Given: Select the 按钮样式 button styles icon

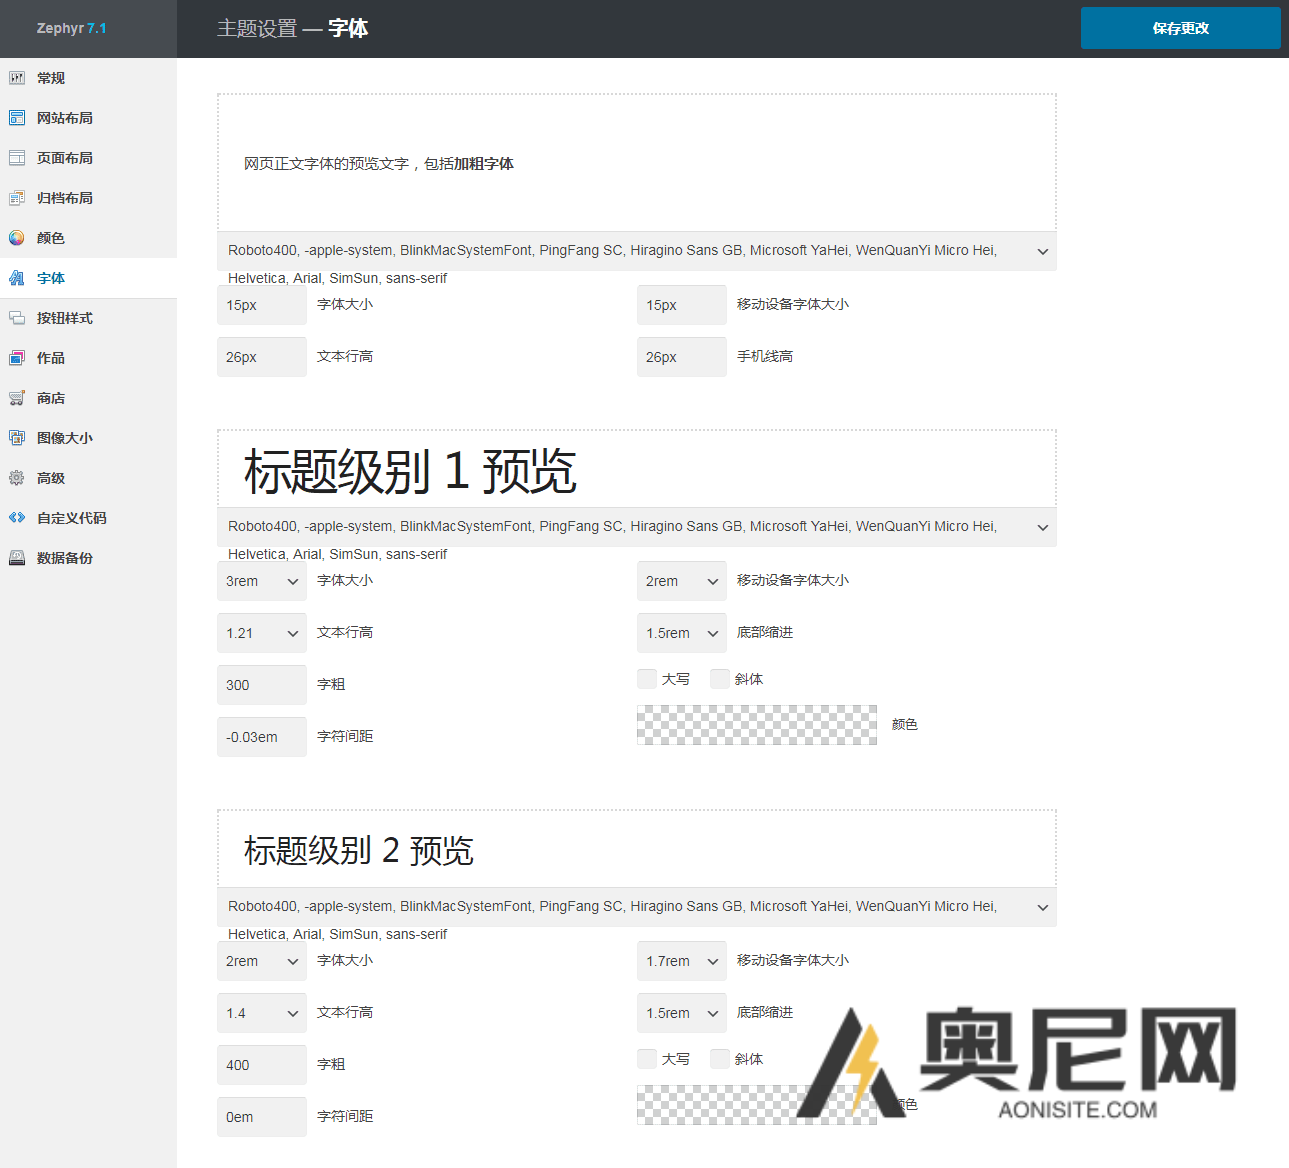Looking at the screenshot, I should point(17,317).
